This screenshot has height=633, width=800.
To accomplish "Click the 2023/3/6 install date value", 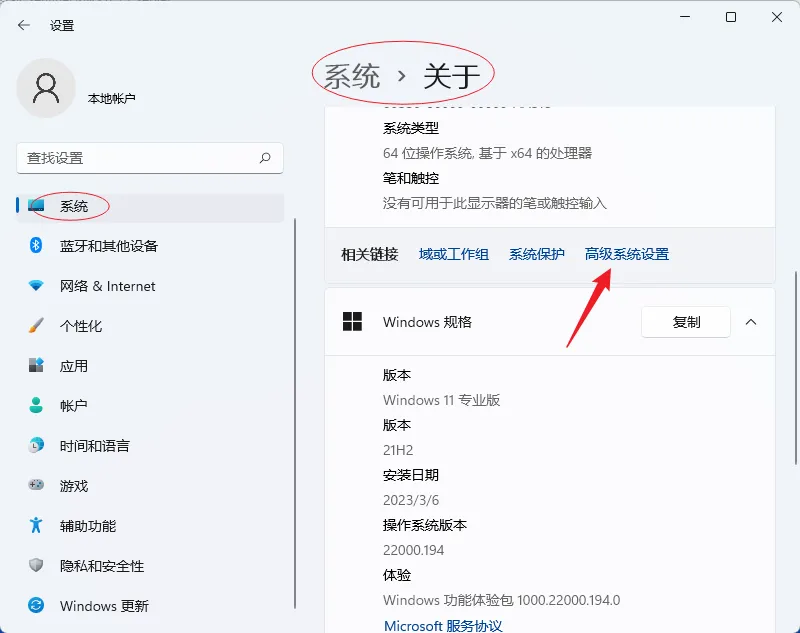I will click(411, 500).
